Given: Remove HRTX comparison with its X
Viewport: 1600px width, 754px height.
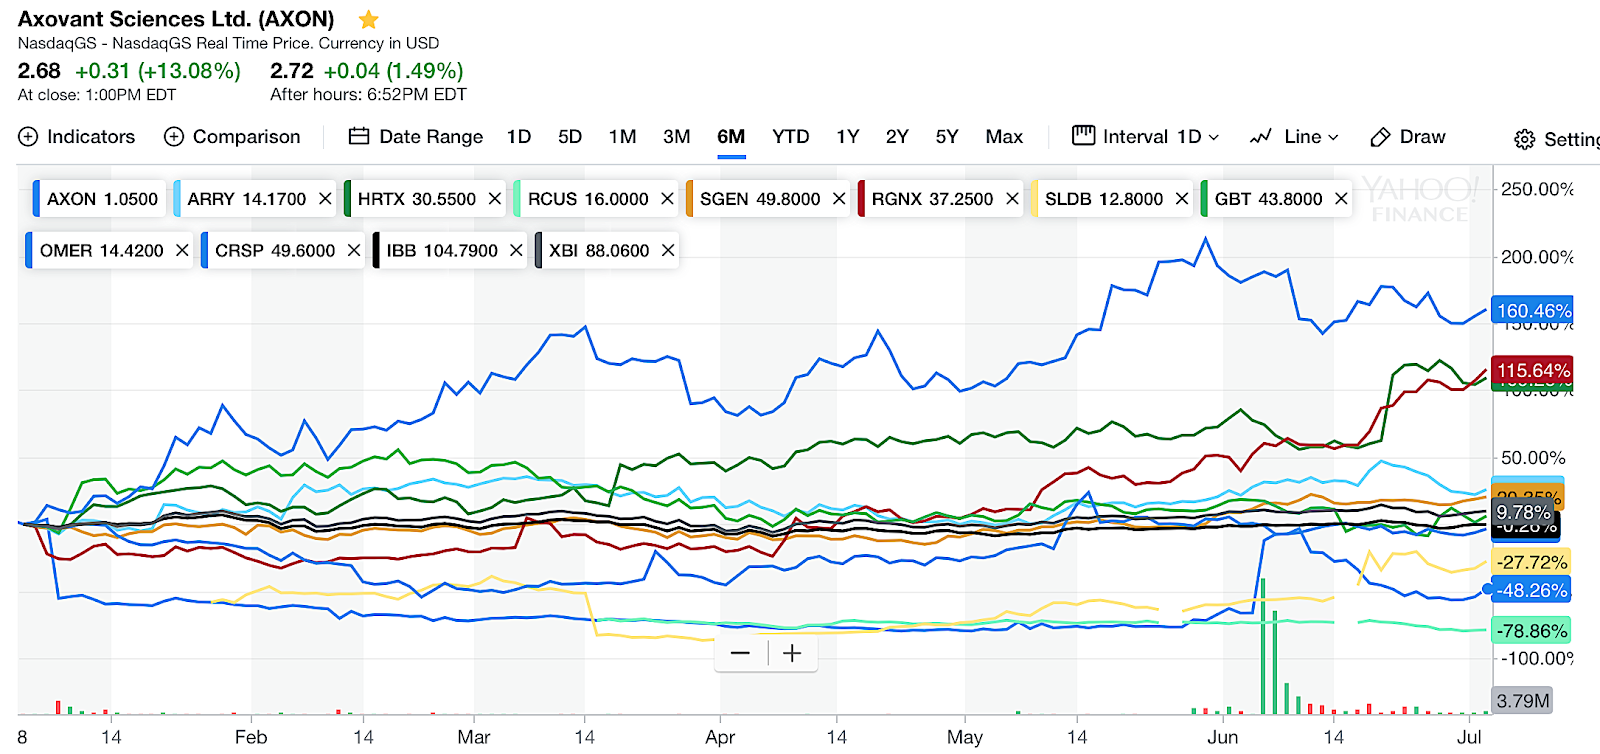Looking at the screenshot, I should pos(494,199).
